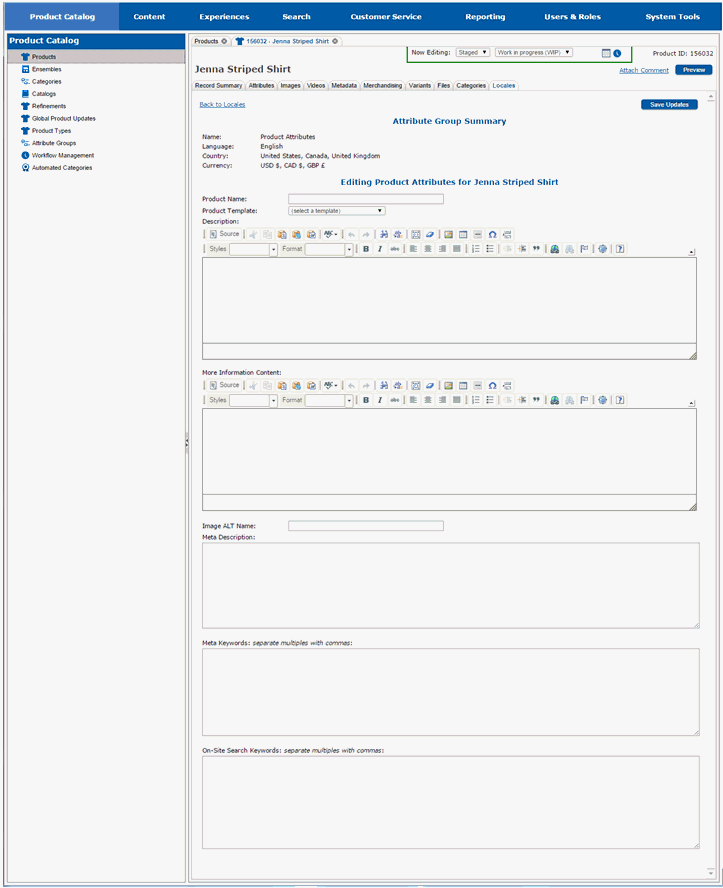Insert image in More Information Content editor

448,386
